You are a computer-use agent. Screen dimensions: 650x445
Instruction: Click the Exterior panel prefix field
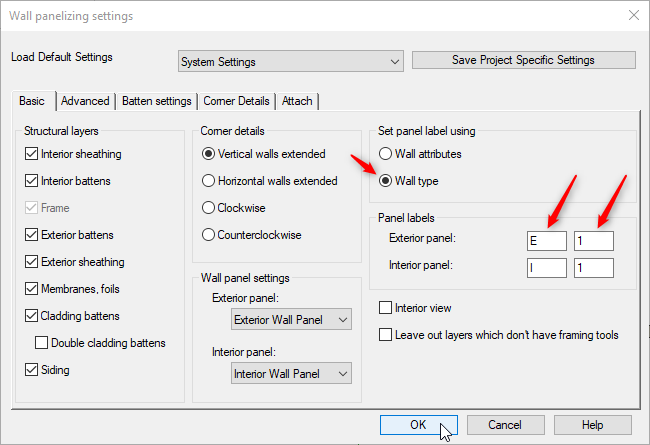click(546, 241)
